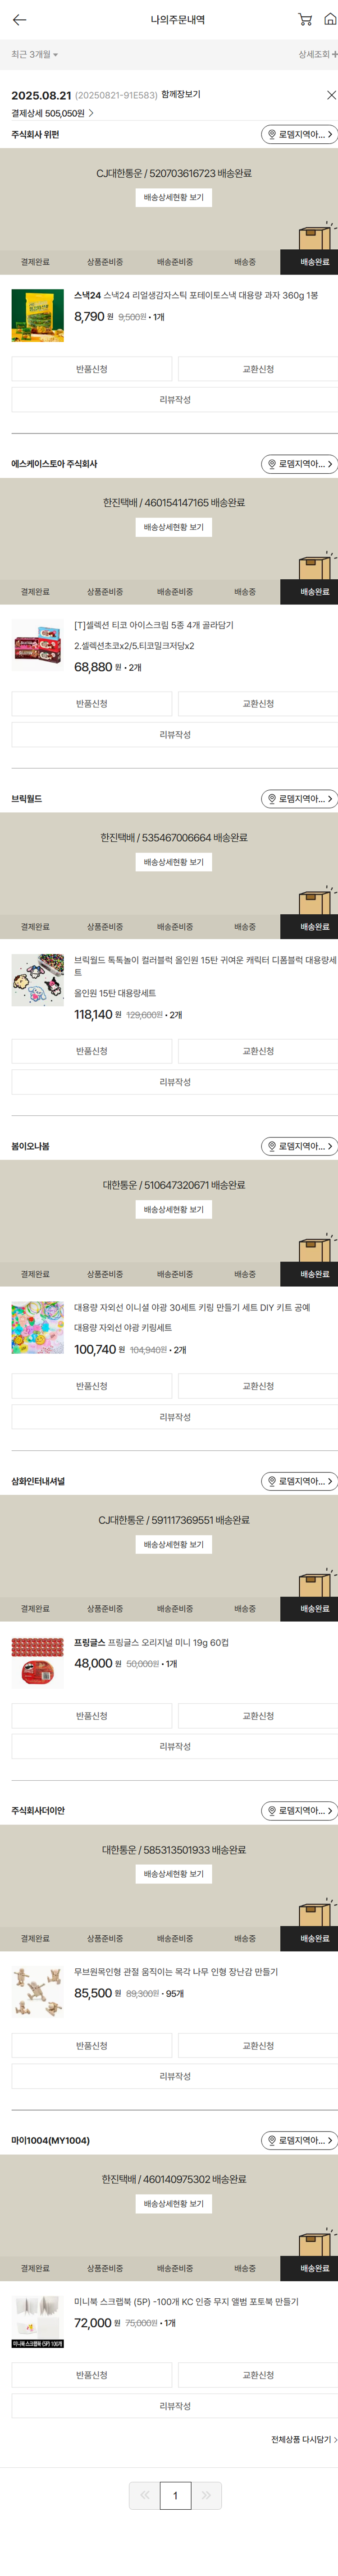This screenshot has width=338, height=2576.
Task: Select page 1 in the pagination
Action: pos(175,2495)
